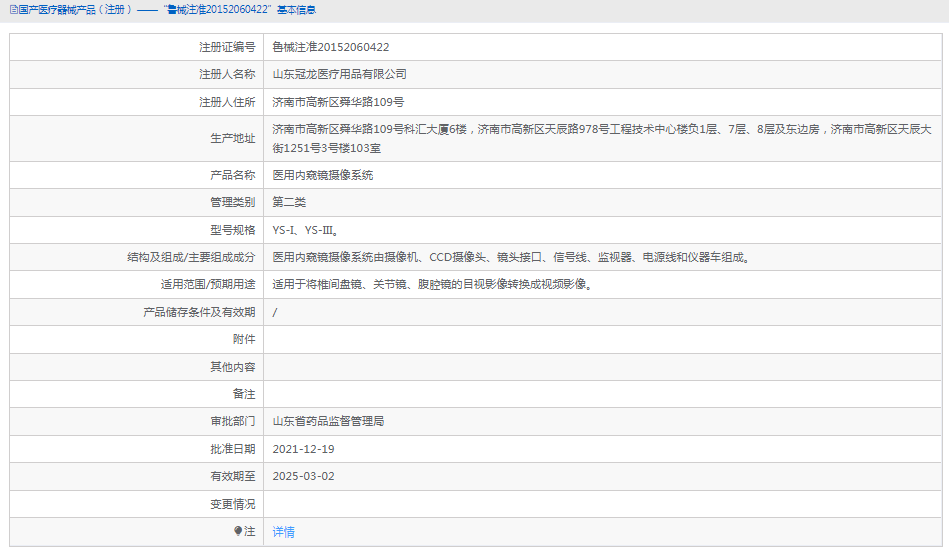Click the 备注 label
Image resolution: width=949 pixels, height=551 pixels.
point(244,395)
